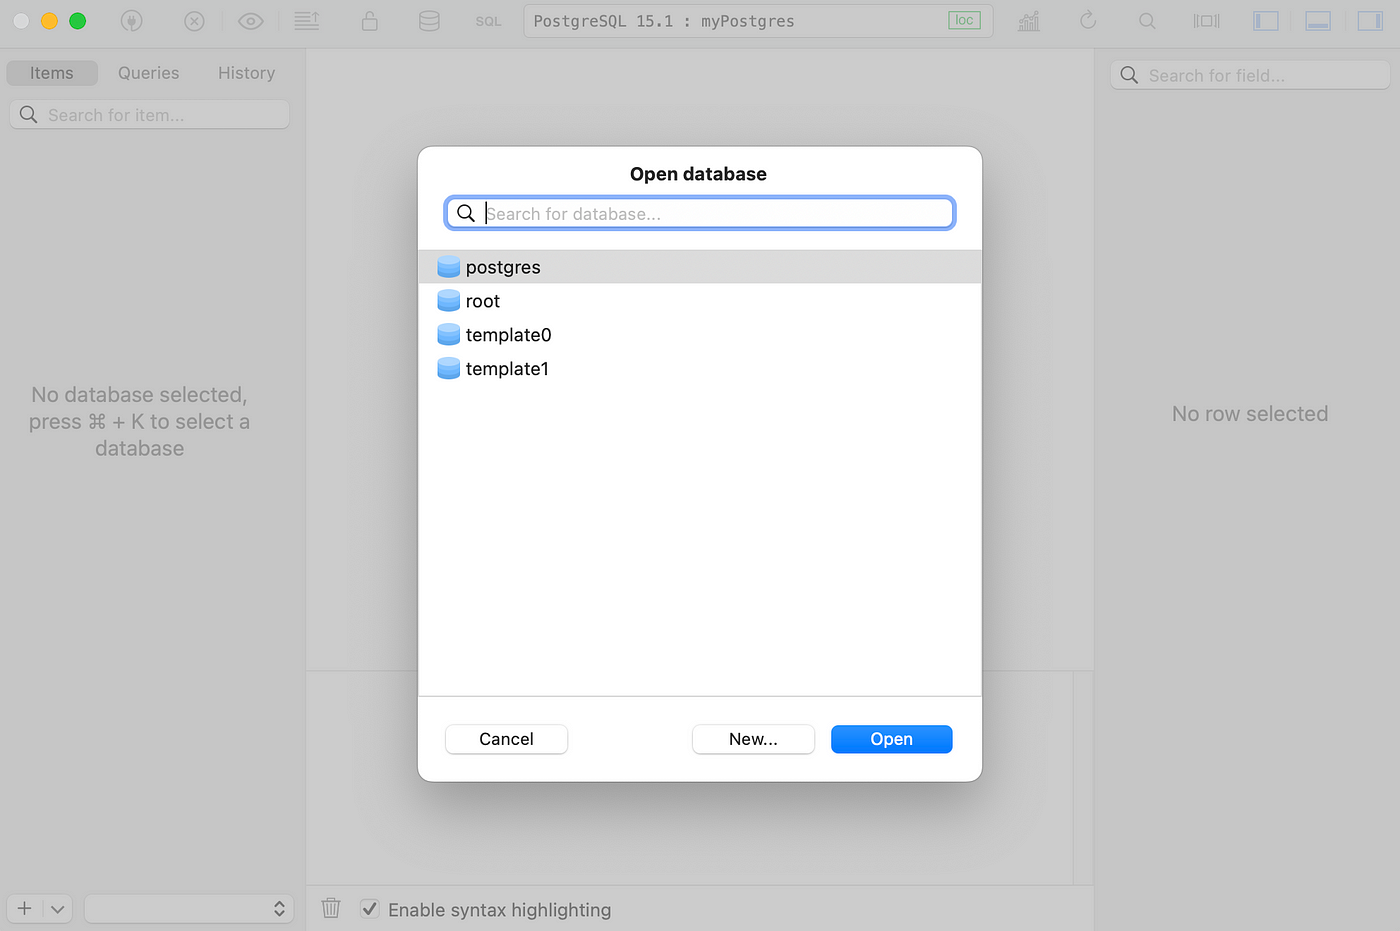
Task: Click the trash icon at bottom
Action: (331, 908)
